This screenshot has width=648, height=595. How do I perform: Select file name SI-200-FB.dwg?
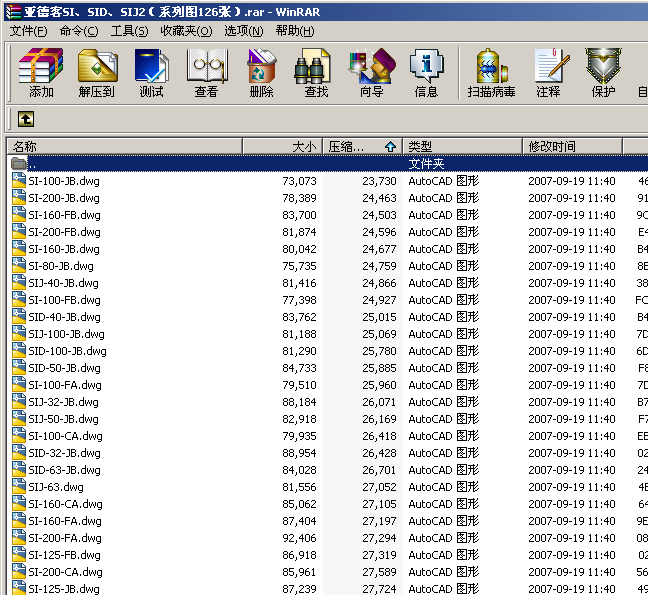tap(64, 232)
